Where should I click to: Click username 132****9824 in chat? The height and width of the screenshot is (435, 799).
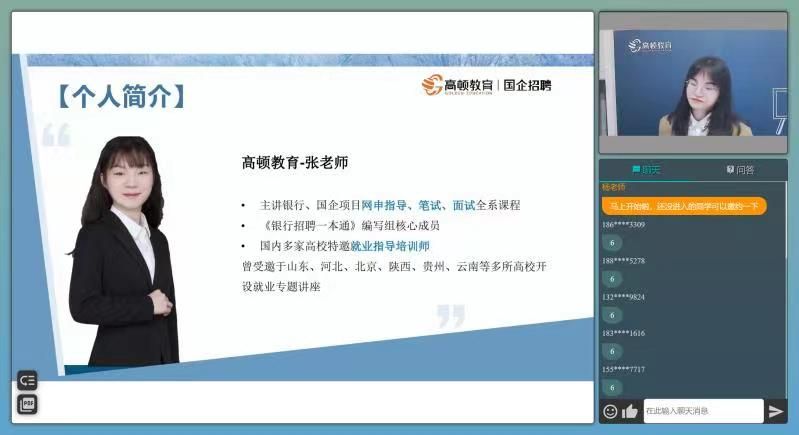click(x=623, y=297)
